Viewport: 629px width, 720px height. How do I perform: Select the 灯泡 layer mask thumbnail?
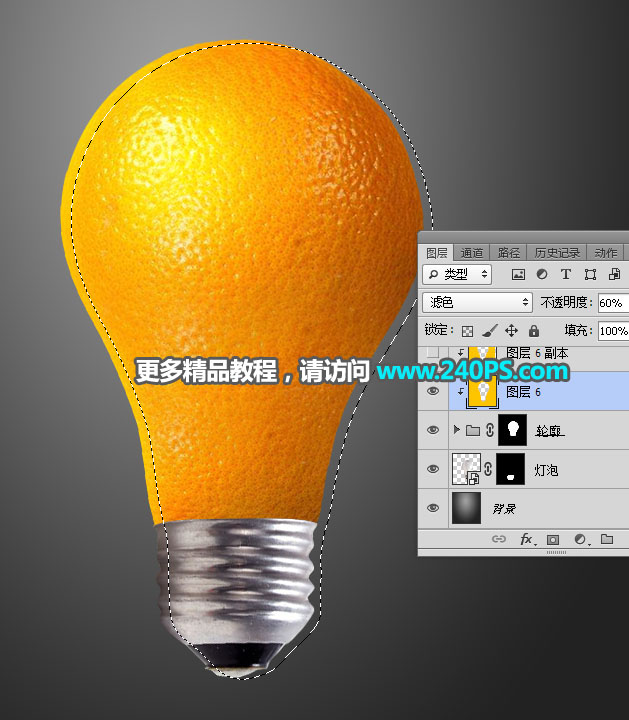click(511, 469)
